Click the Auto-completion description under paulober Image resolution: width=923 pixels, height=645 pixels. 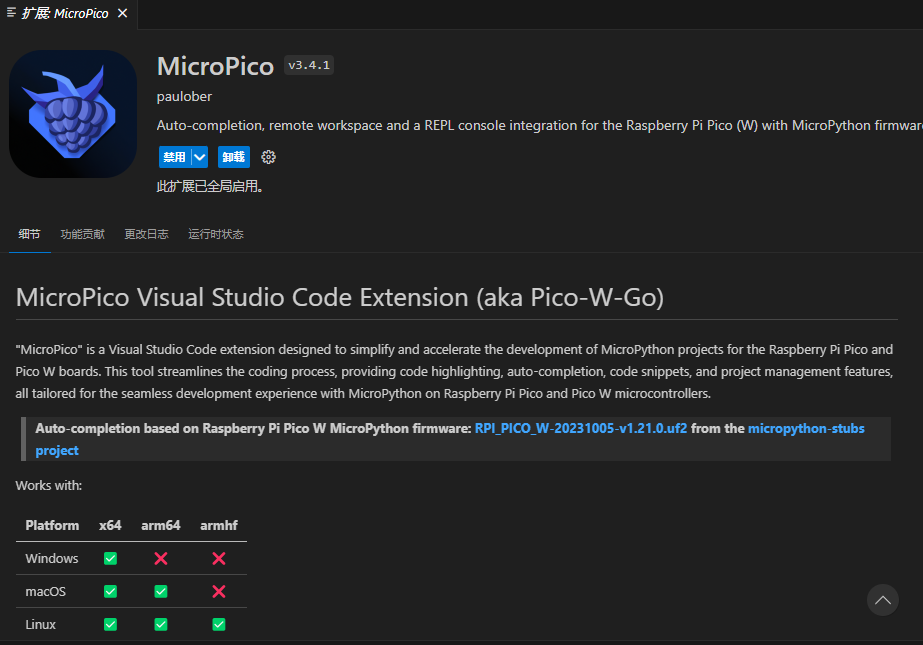tap(540, 125)
